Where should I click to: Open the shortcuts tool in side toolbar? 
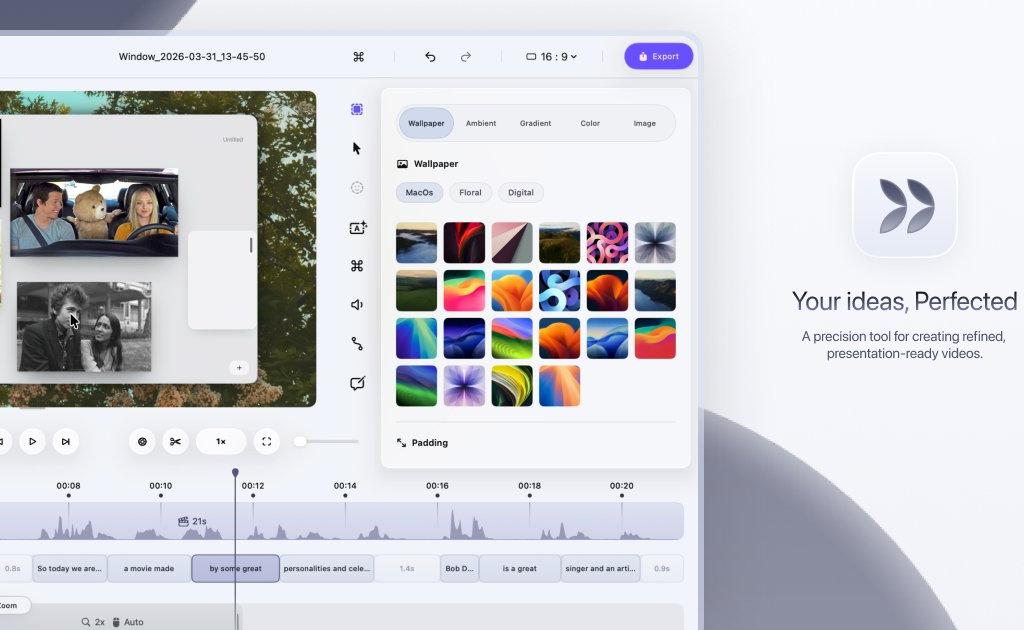coord(357,266)
